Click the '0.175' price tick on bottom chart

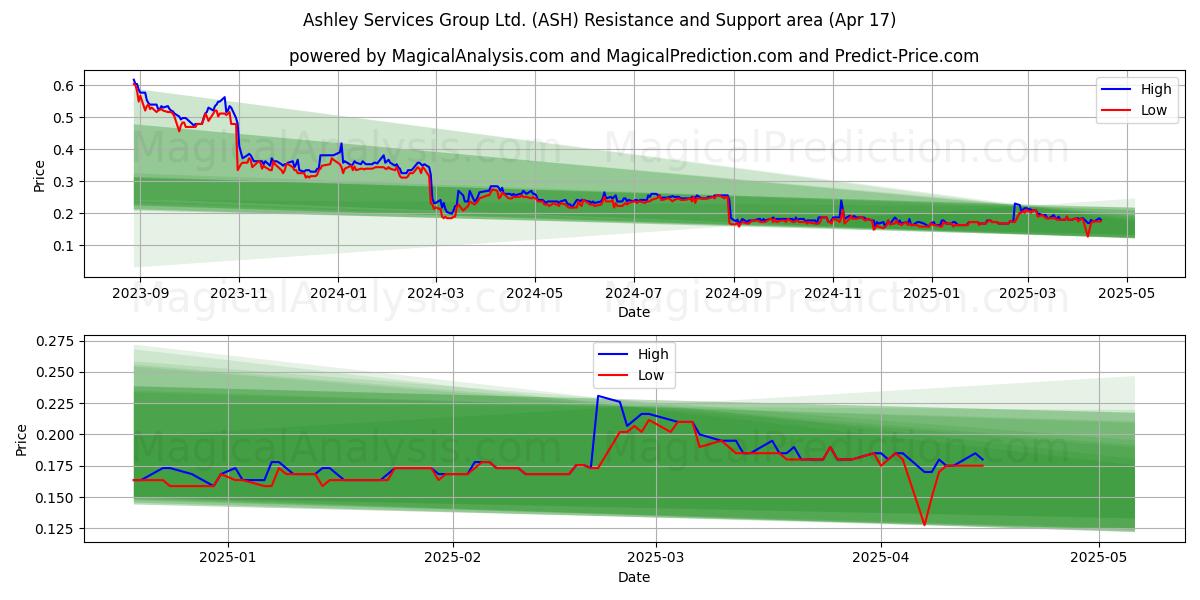[x=55, y=467]
